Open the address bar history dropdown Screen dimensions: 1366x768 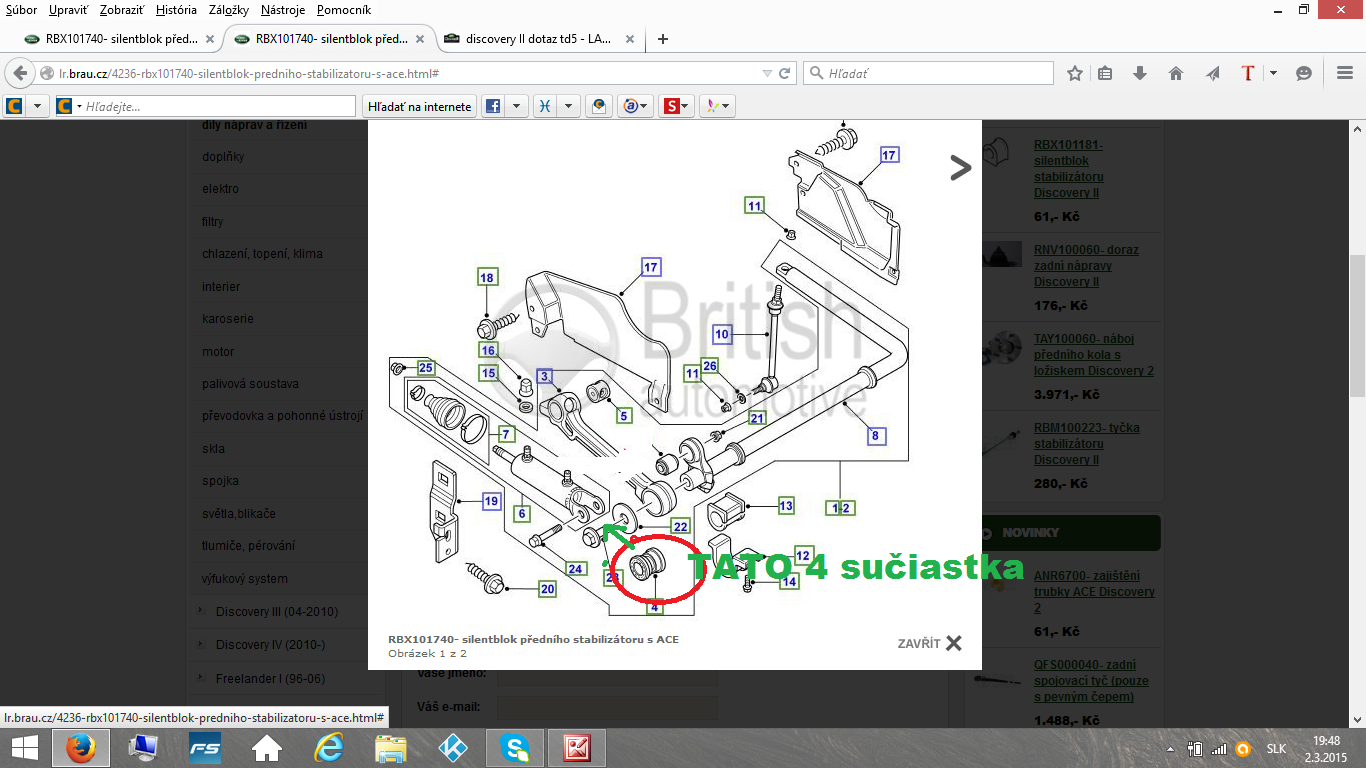[x=766, y=74]
